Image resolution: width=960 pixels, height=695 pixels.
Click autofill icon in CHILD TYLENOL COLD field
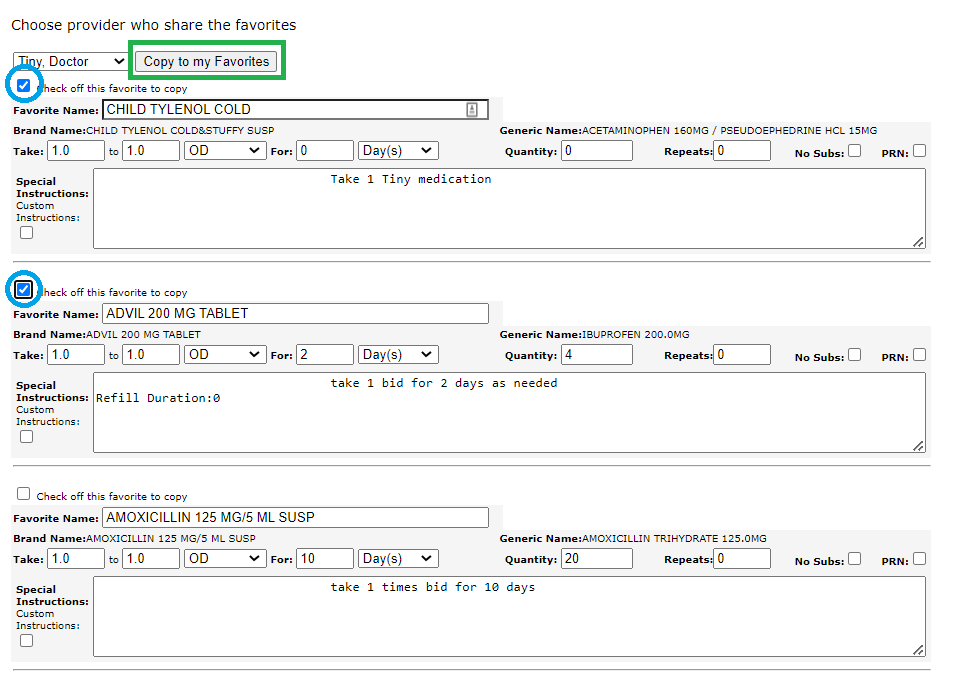[x=472, y=109]
